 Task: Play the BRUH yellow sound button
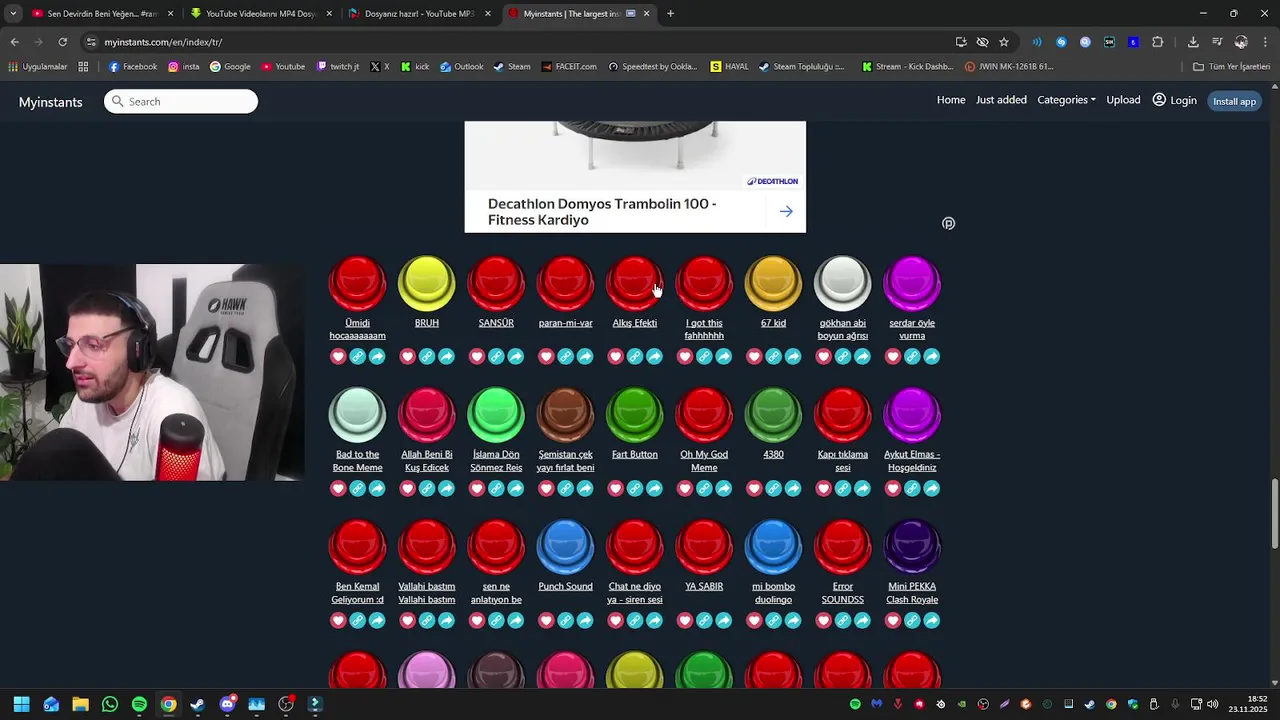[x=427, y=283]
